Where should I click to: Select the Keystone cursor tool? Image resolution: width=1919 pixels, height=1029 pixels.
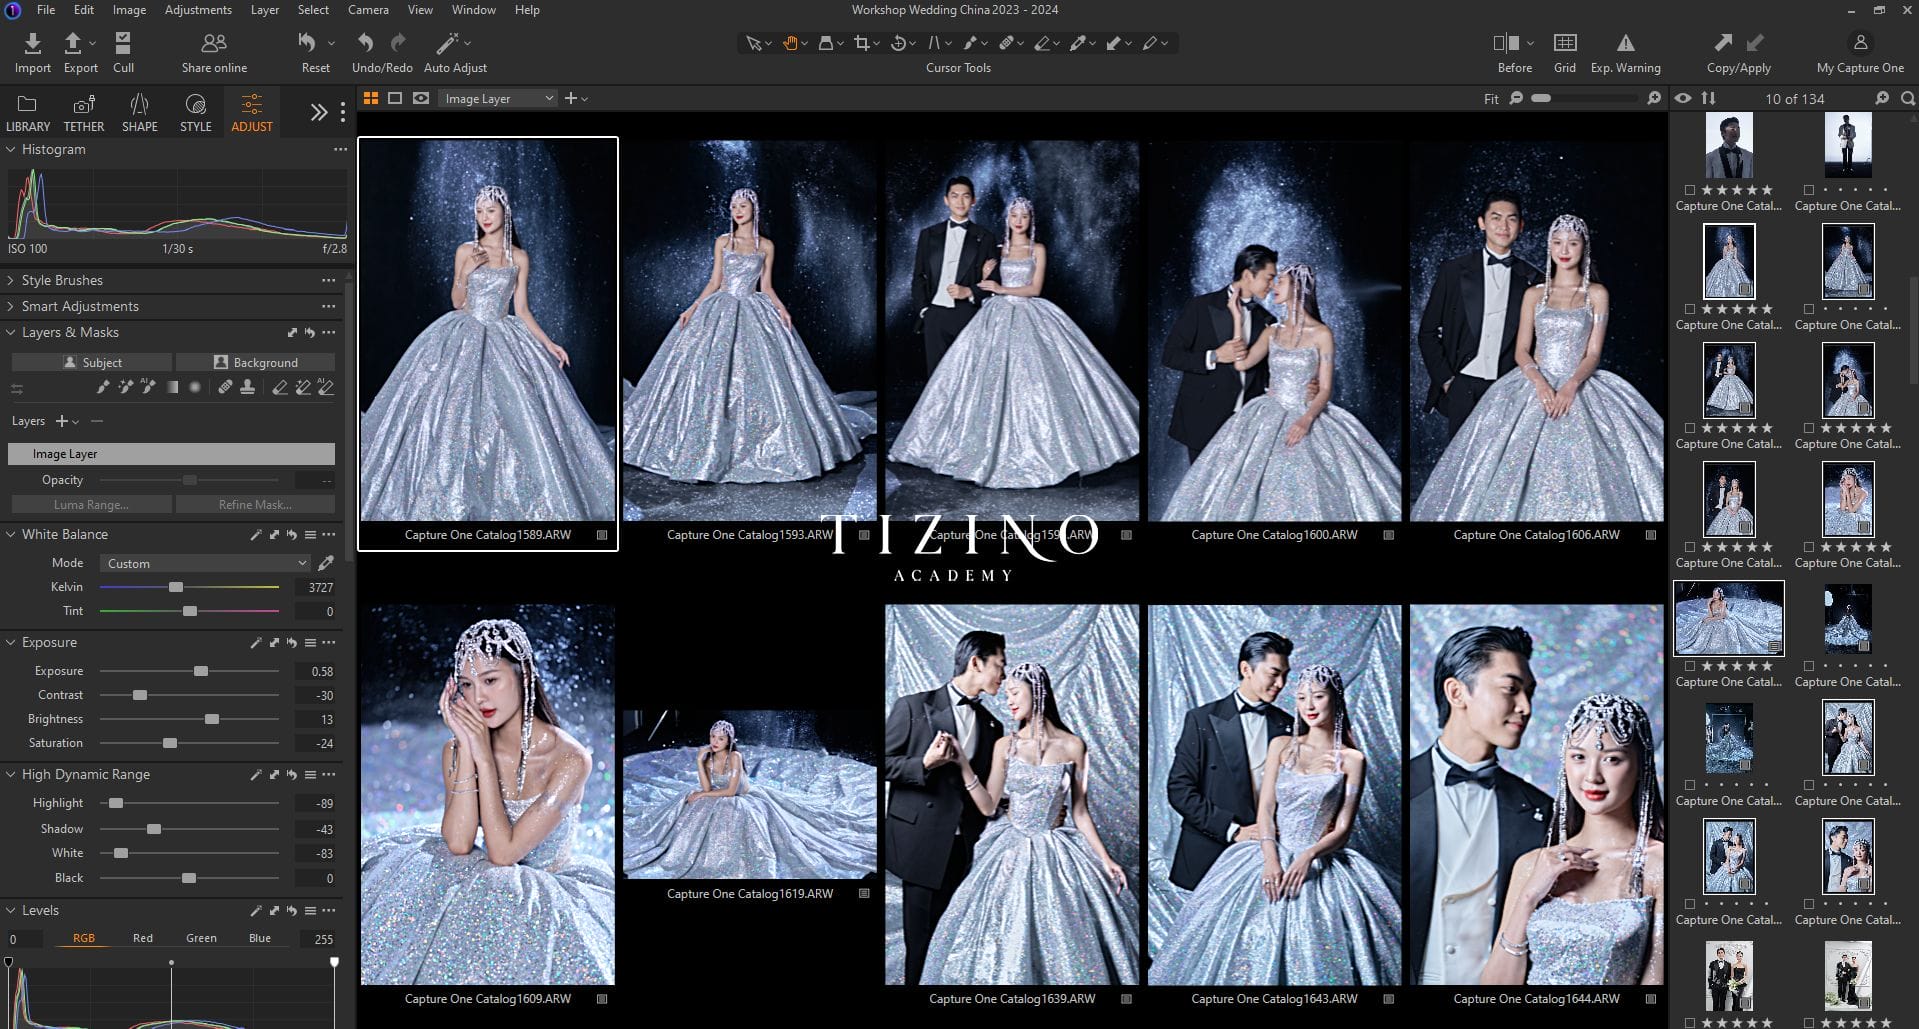(x=934, y=43)
